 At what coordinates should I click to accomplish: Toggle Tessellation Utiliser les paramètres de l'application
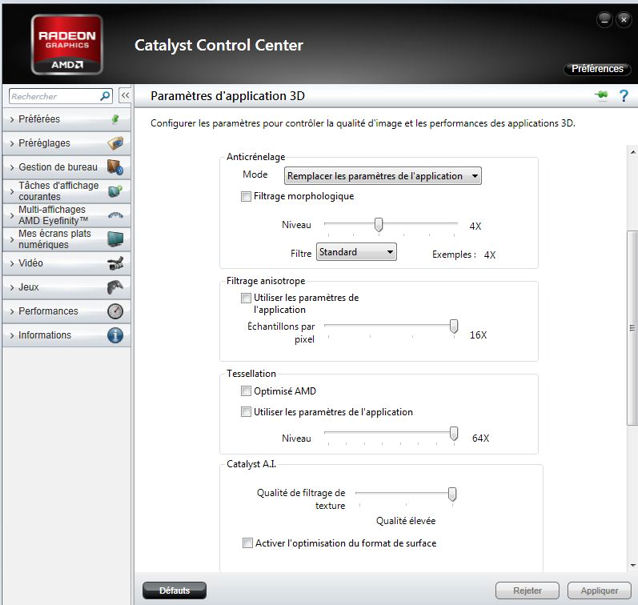(x=246, y=412)
